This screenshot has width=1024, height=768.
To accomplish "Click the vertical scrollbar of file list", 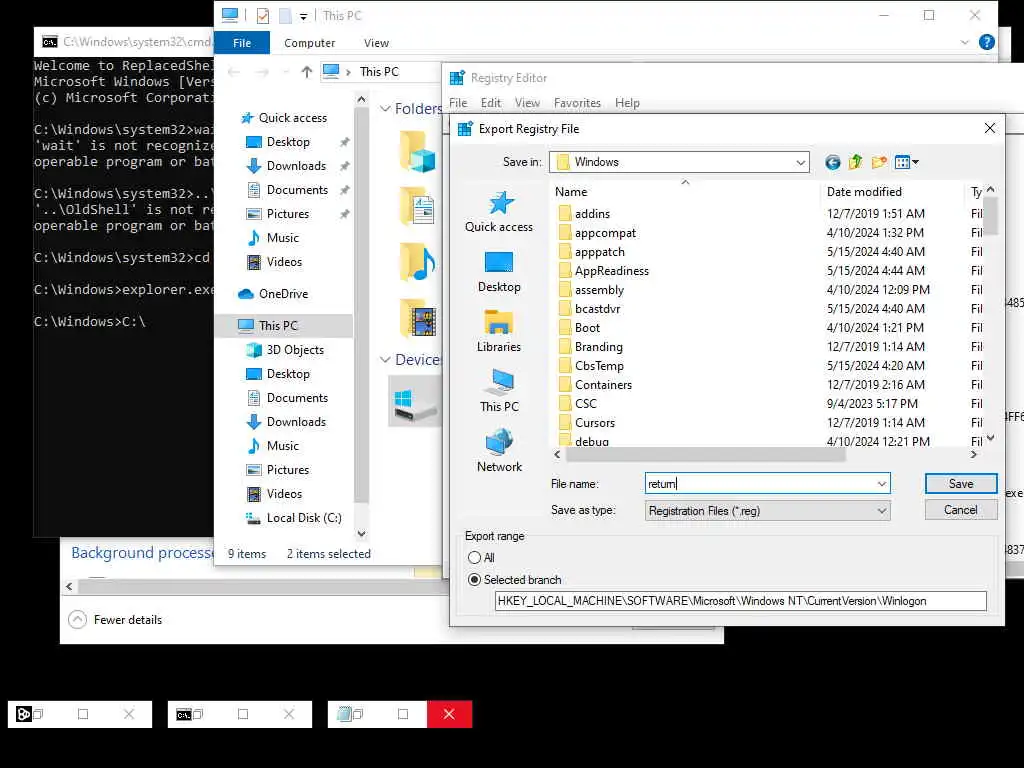I will point(990,216).
